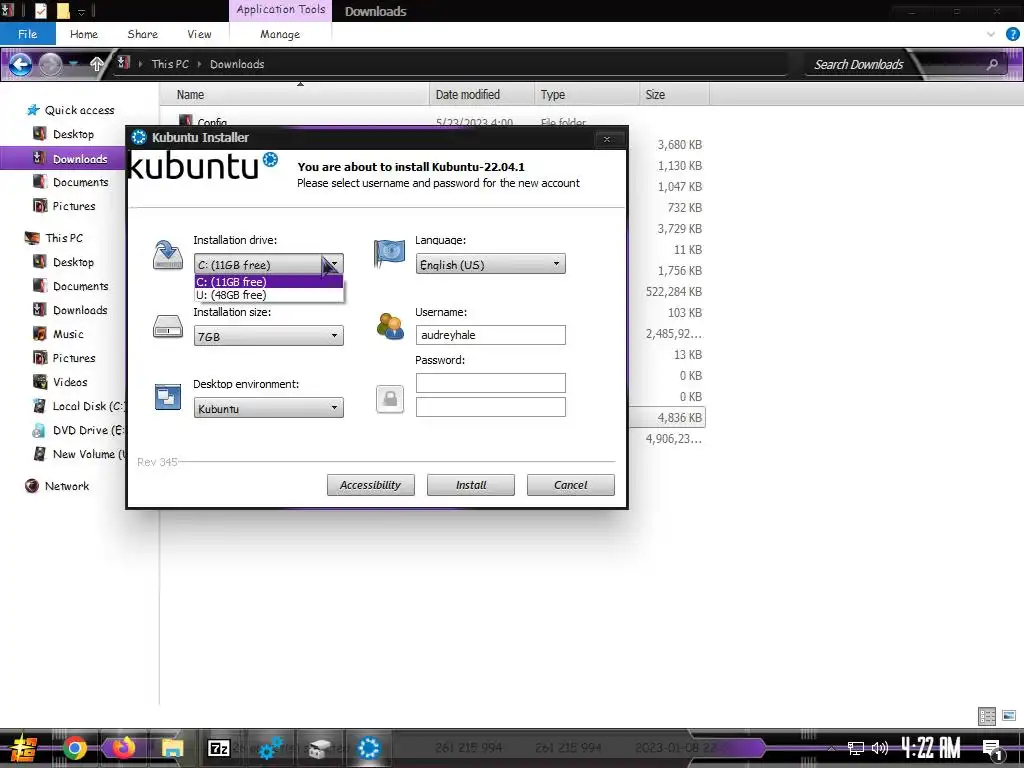Viewport: 1024px width, 768px height.
Task: Open the View ribbon tab
Action: (199, 34)
